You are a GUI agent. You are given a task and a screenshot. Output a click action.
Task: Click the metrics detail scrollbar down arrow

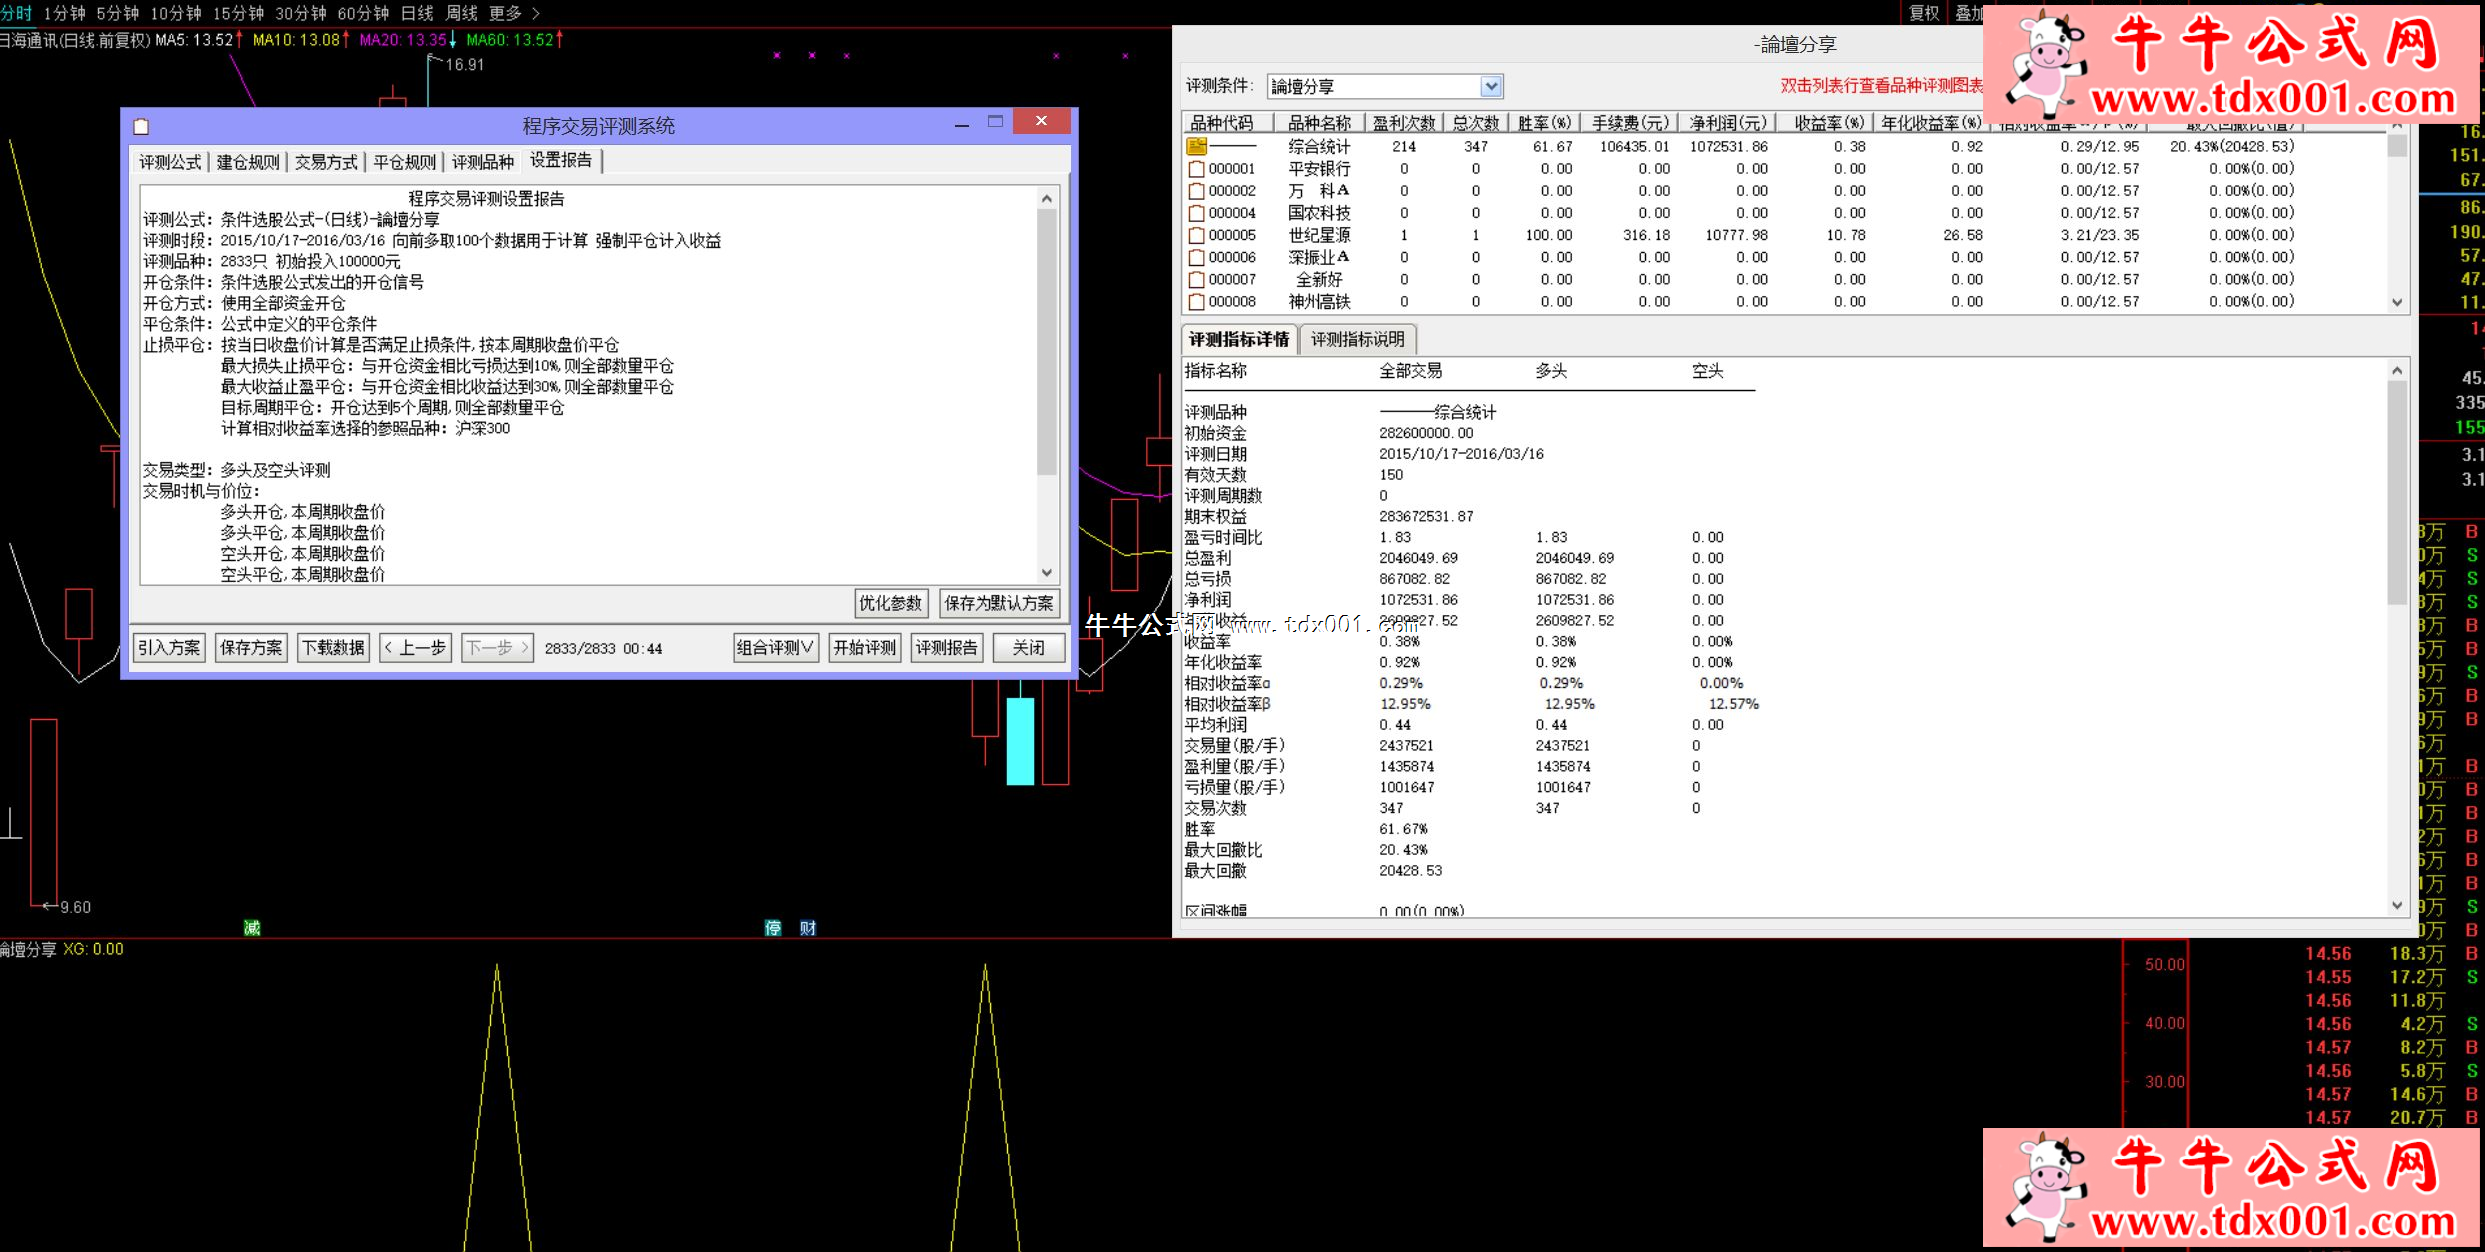tap(2397, 905)
